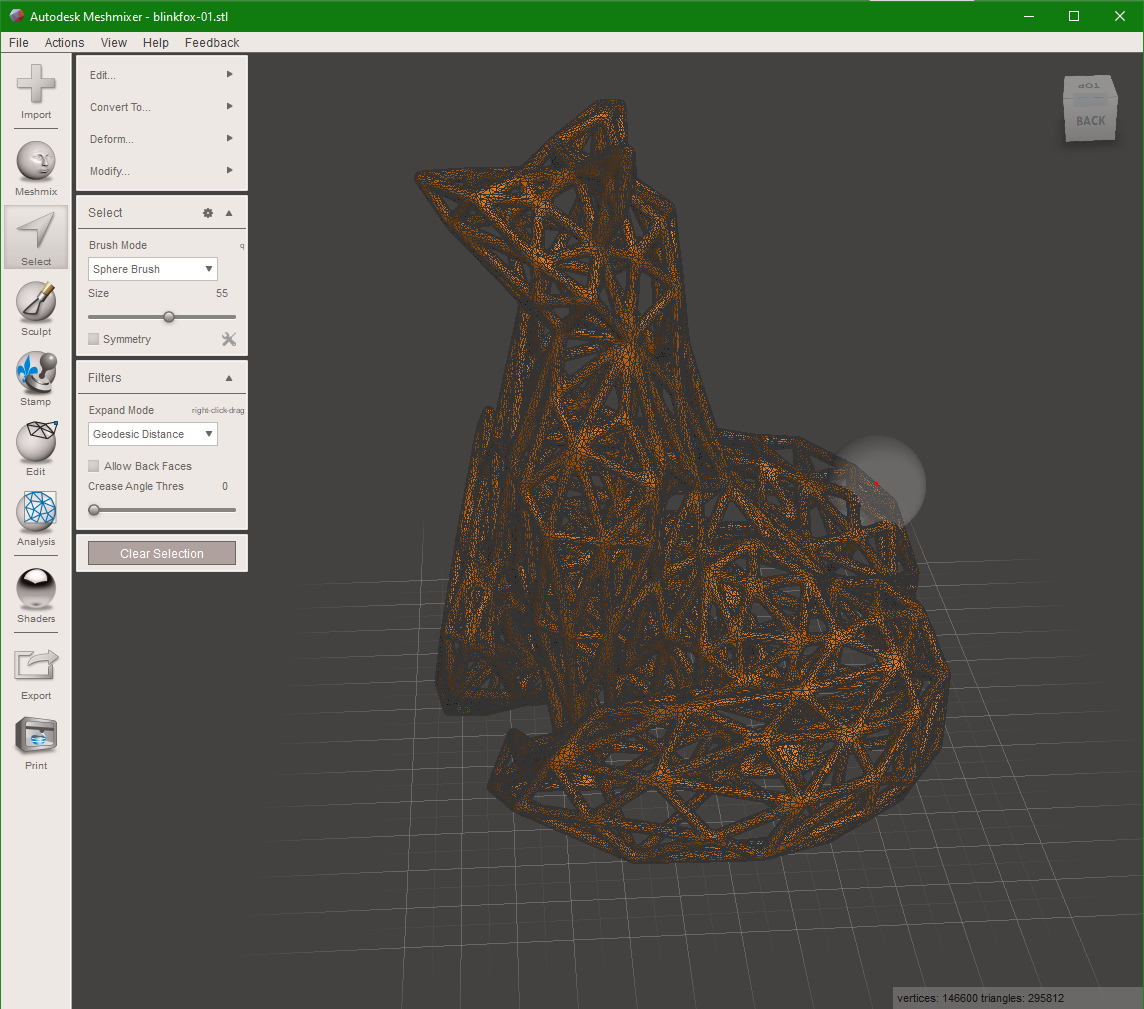Click the view navigation cube
Viewport: 1144px width, 1009px height.
coord(1090,109)
